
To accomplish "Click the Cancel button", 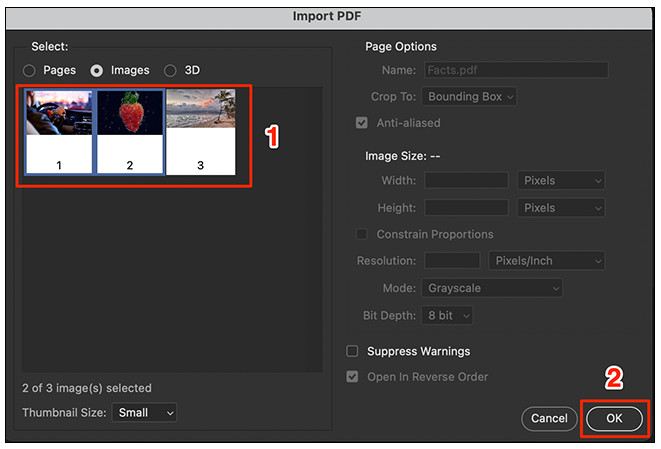I will pyautogui.click(x=549, y=418).
